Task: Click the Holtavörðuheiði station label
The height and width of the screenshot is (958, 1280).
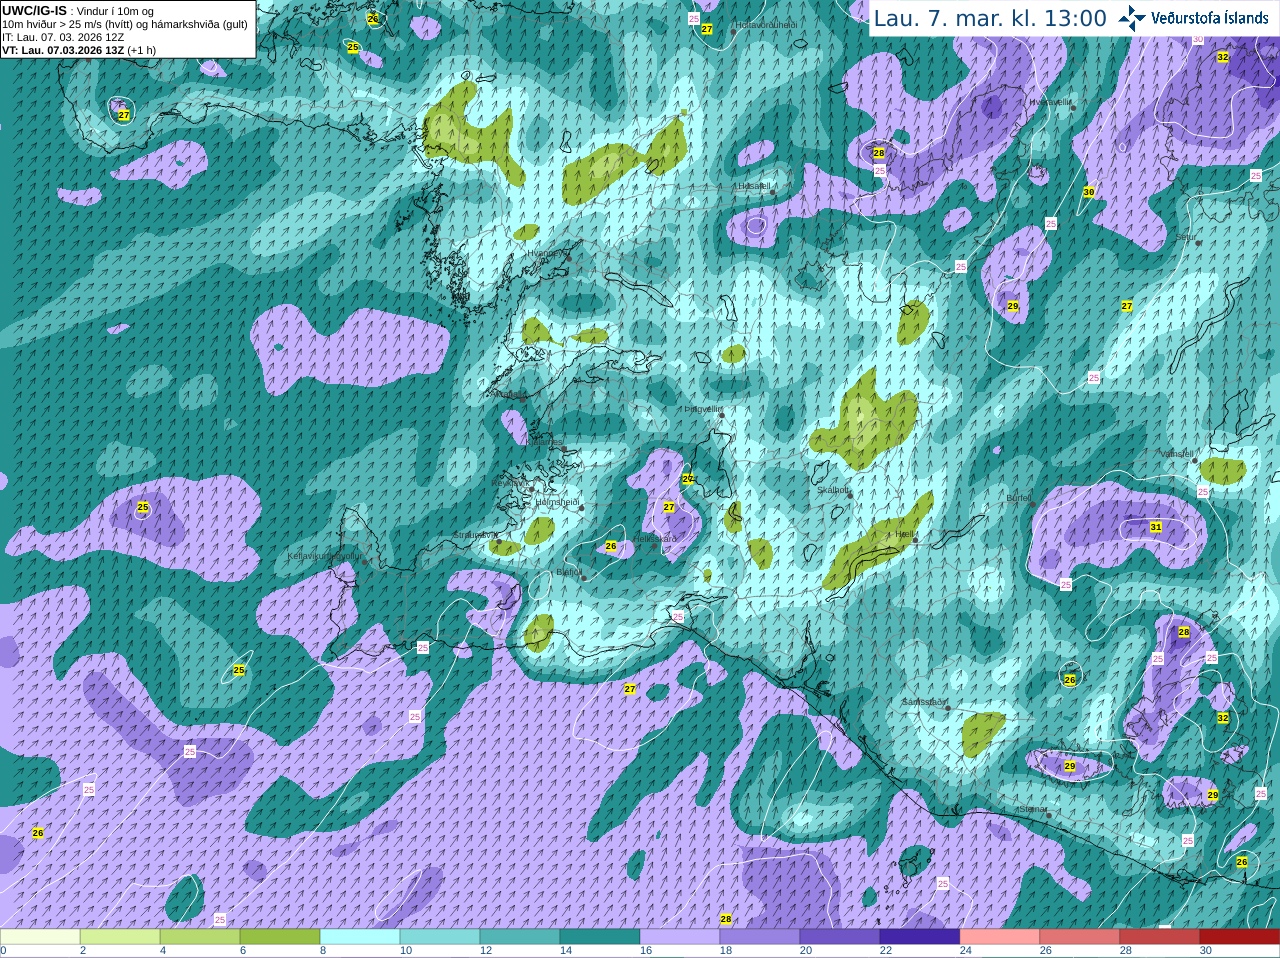Action: (x=767, y=25)
